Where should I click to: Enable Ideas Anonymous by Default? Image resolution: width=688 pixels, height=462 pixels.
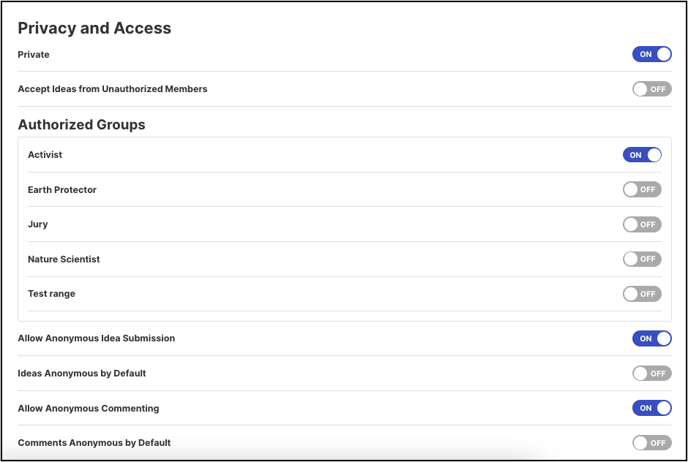coord(652,373)
